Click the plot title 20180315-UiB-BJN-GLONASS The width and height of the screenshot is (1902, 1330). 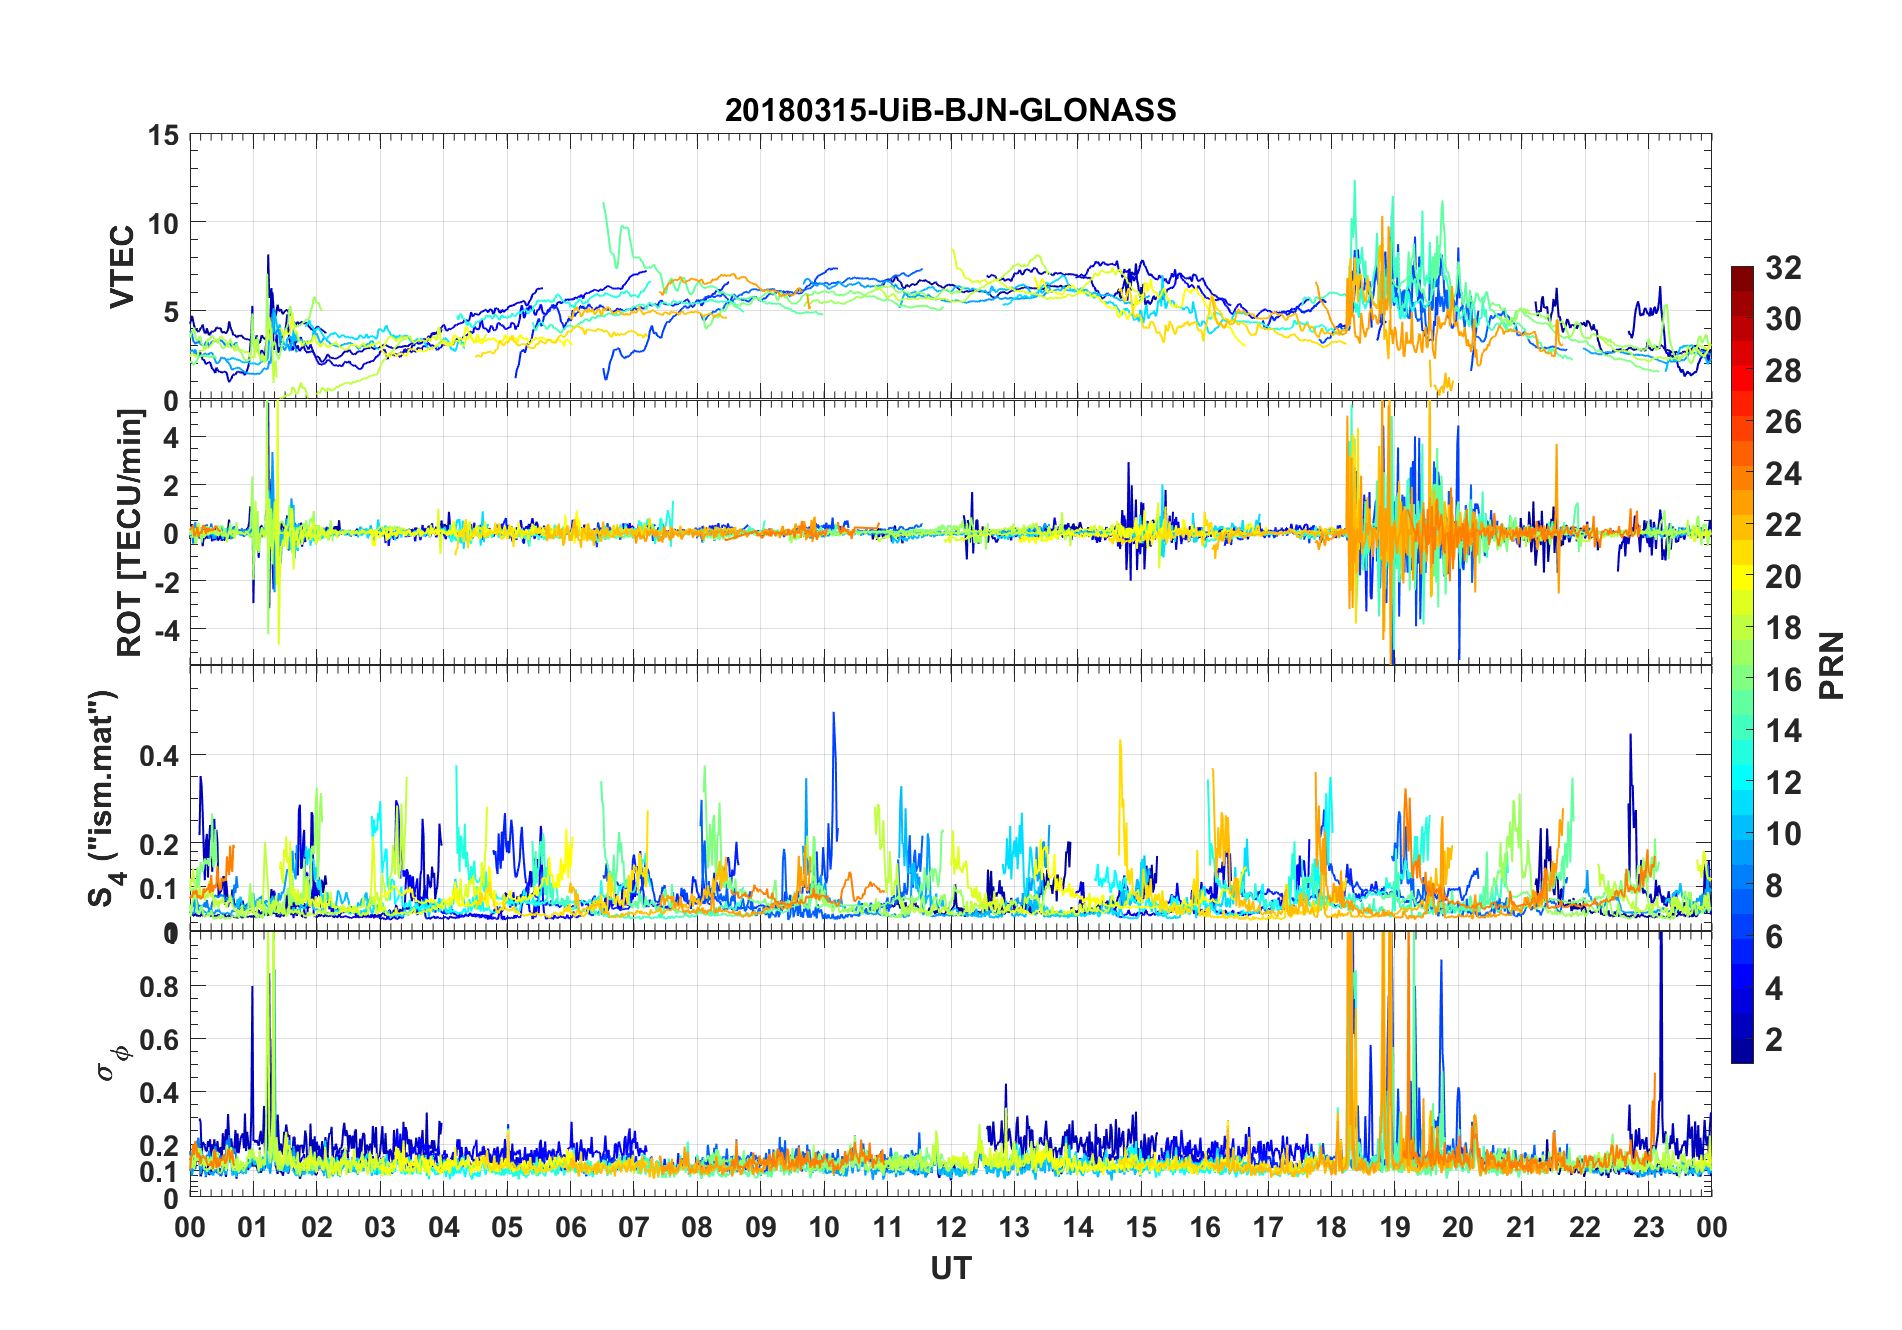(x=950, y=110)
